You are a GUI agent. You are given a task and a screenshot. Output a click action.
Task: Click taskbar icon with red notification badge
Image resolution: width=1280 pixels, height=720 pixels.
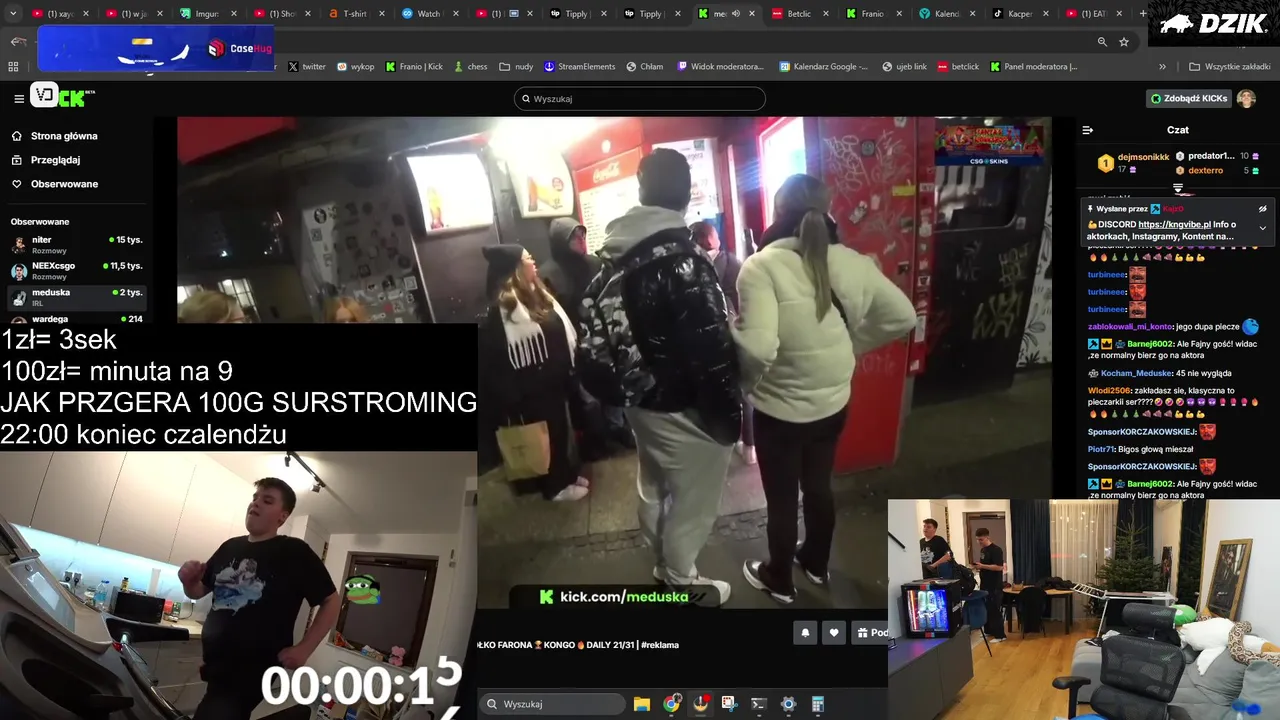tap(701, 704)
